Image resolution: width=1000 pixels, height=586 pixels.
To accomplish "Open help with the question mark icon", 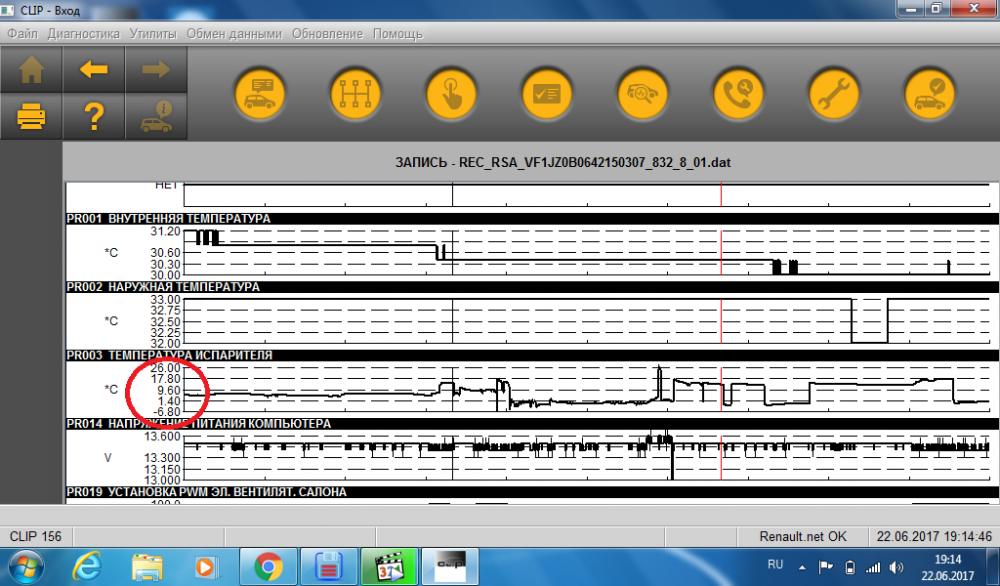I will tap(94, 117).
